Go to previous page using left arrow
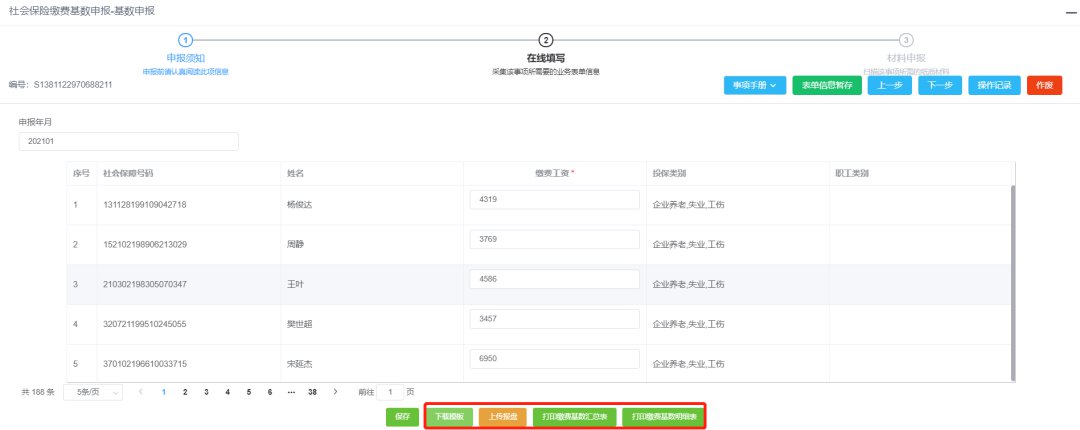1080x430 pixels. [x=141, y=392]
